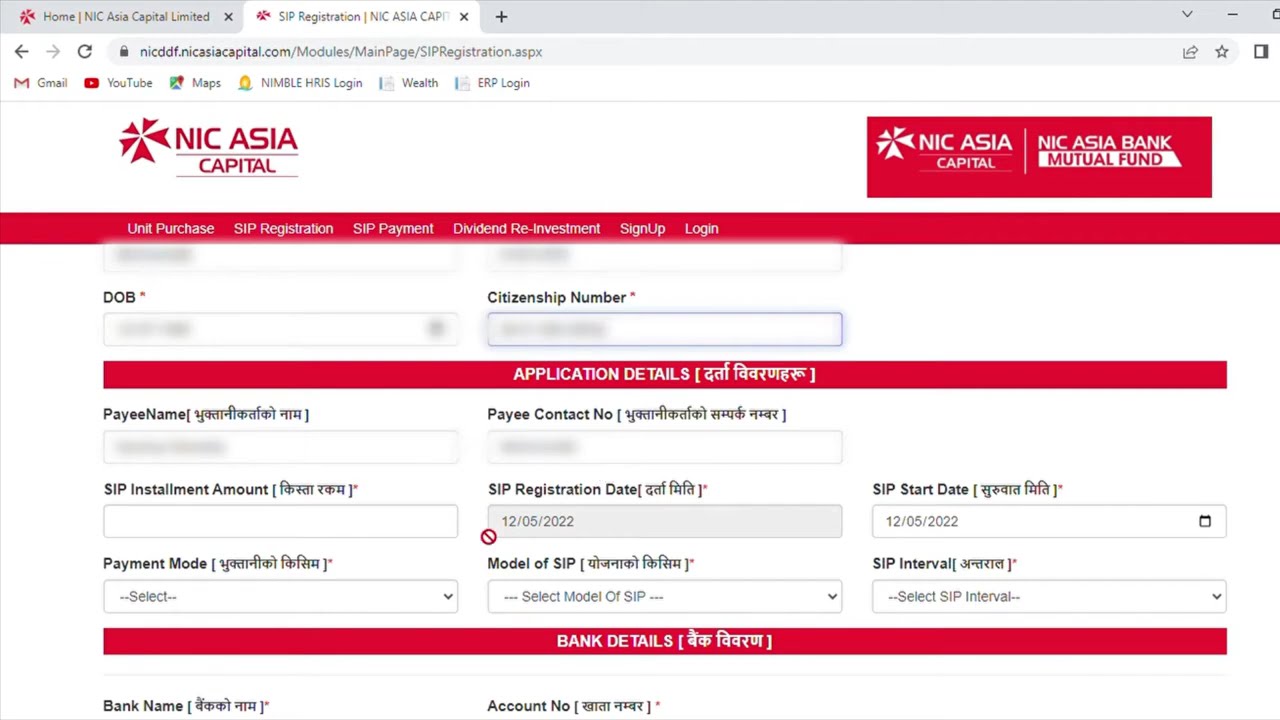Open Gmail bookmark
Screen dimensions: 1280x720
click(41, 83)
